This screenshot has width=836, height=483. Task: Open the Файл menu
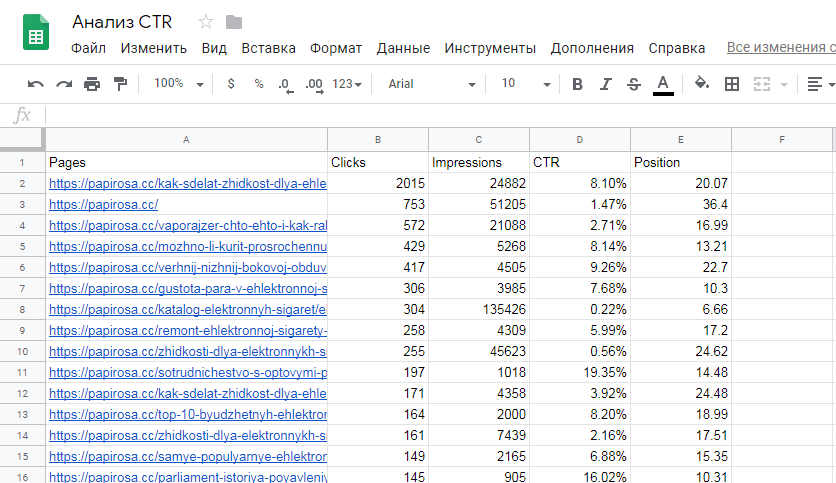[88, 48]
